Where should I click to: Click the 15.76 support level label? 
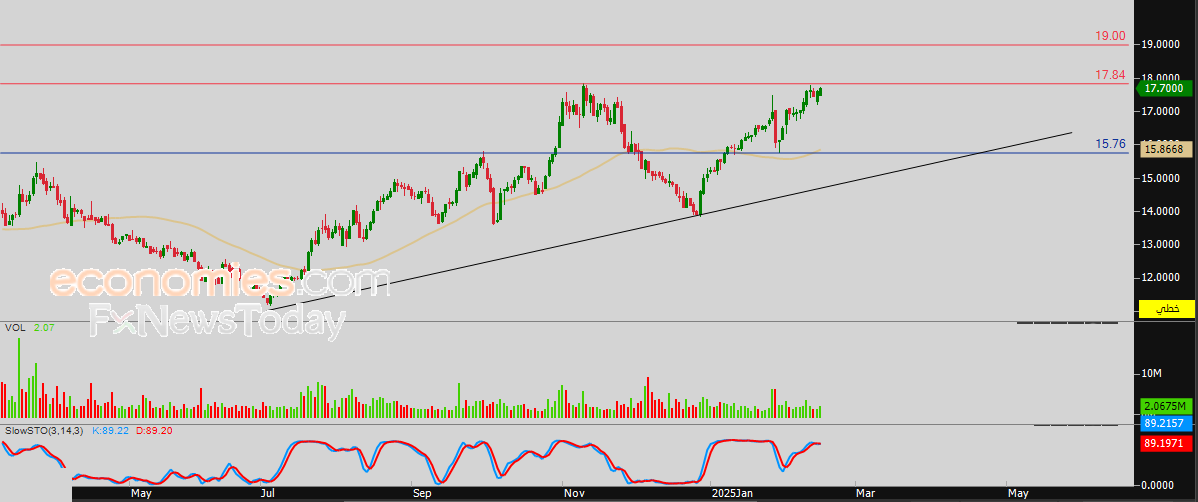1110,143
